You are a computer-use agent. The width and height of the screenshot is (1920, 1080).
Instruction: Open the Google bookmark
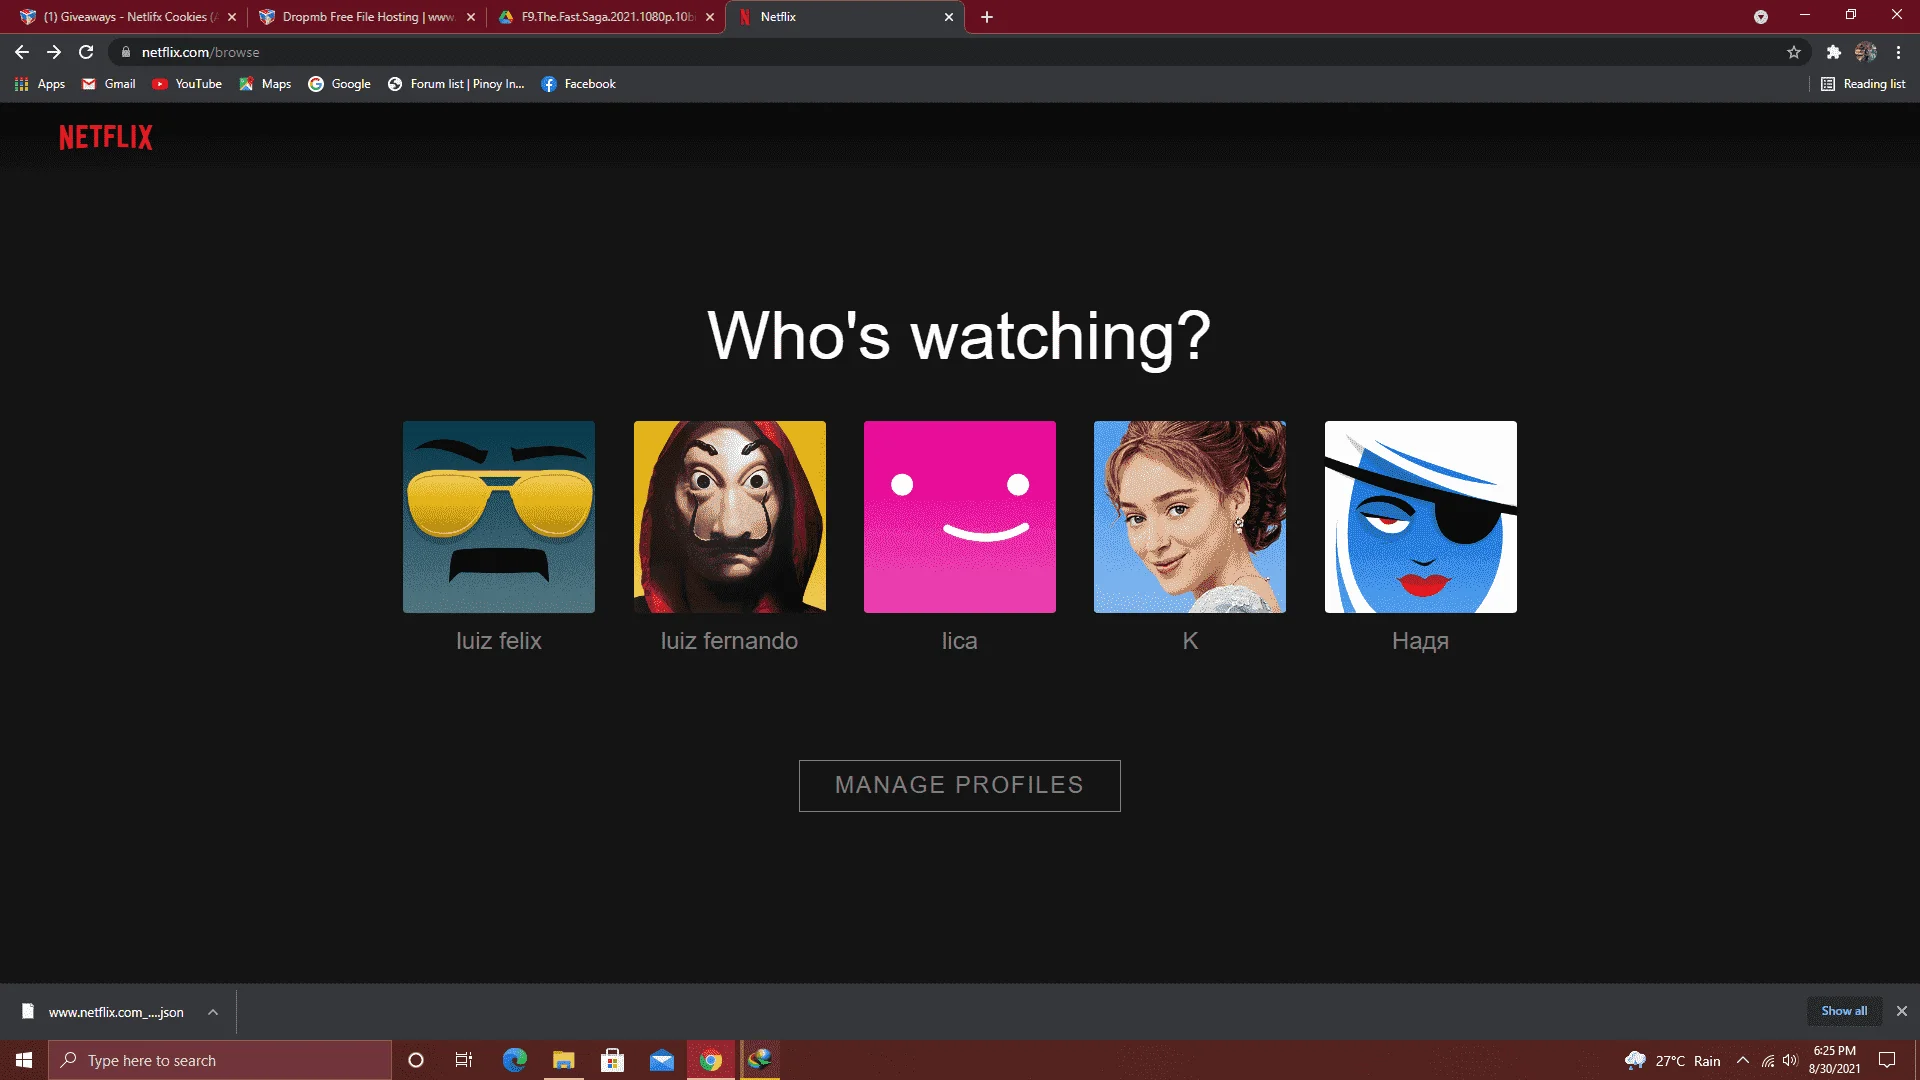coord(339,84)
